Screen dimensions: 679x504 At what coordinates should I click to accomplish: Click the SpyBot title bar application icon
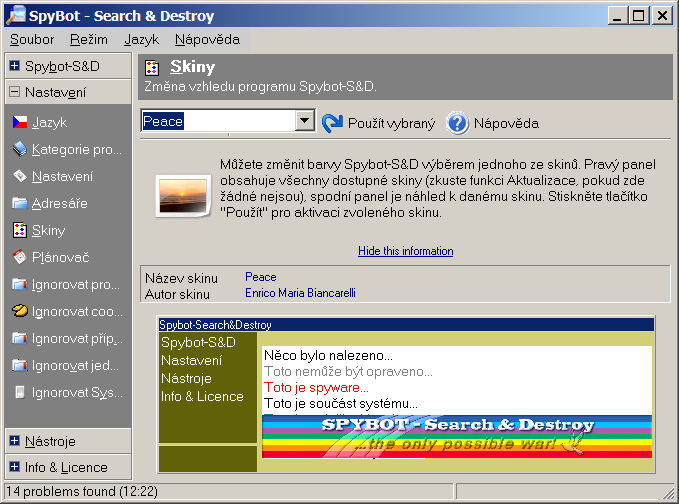coord(16,14)
